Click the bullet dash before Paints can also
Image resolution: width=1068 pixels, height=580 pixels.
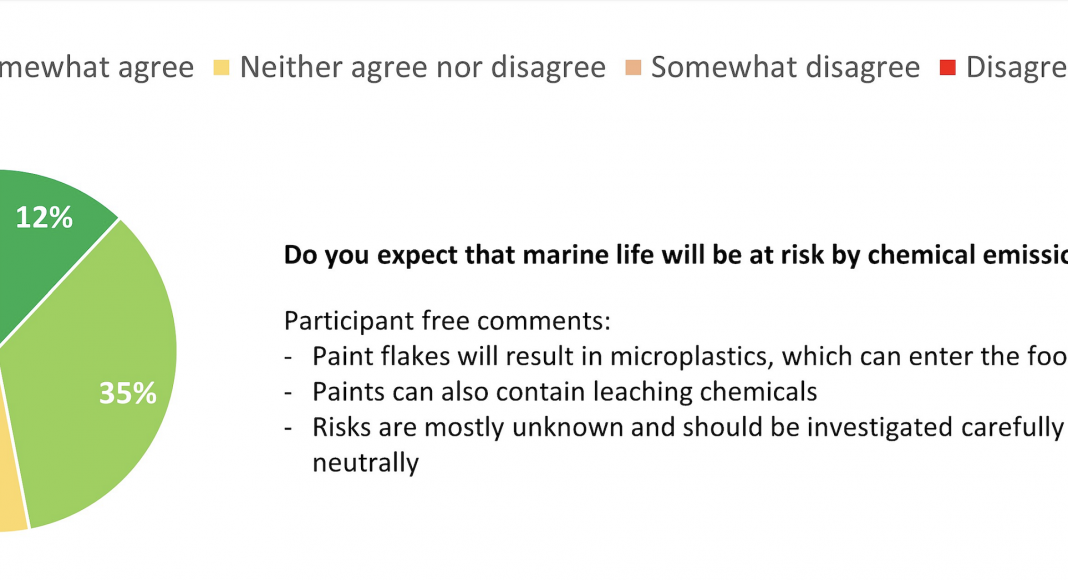[x=289, y=393]
